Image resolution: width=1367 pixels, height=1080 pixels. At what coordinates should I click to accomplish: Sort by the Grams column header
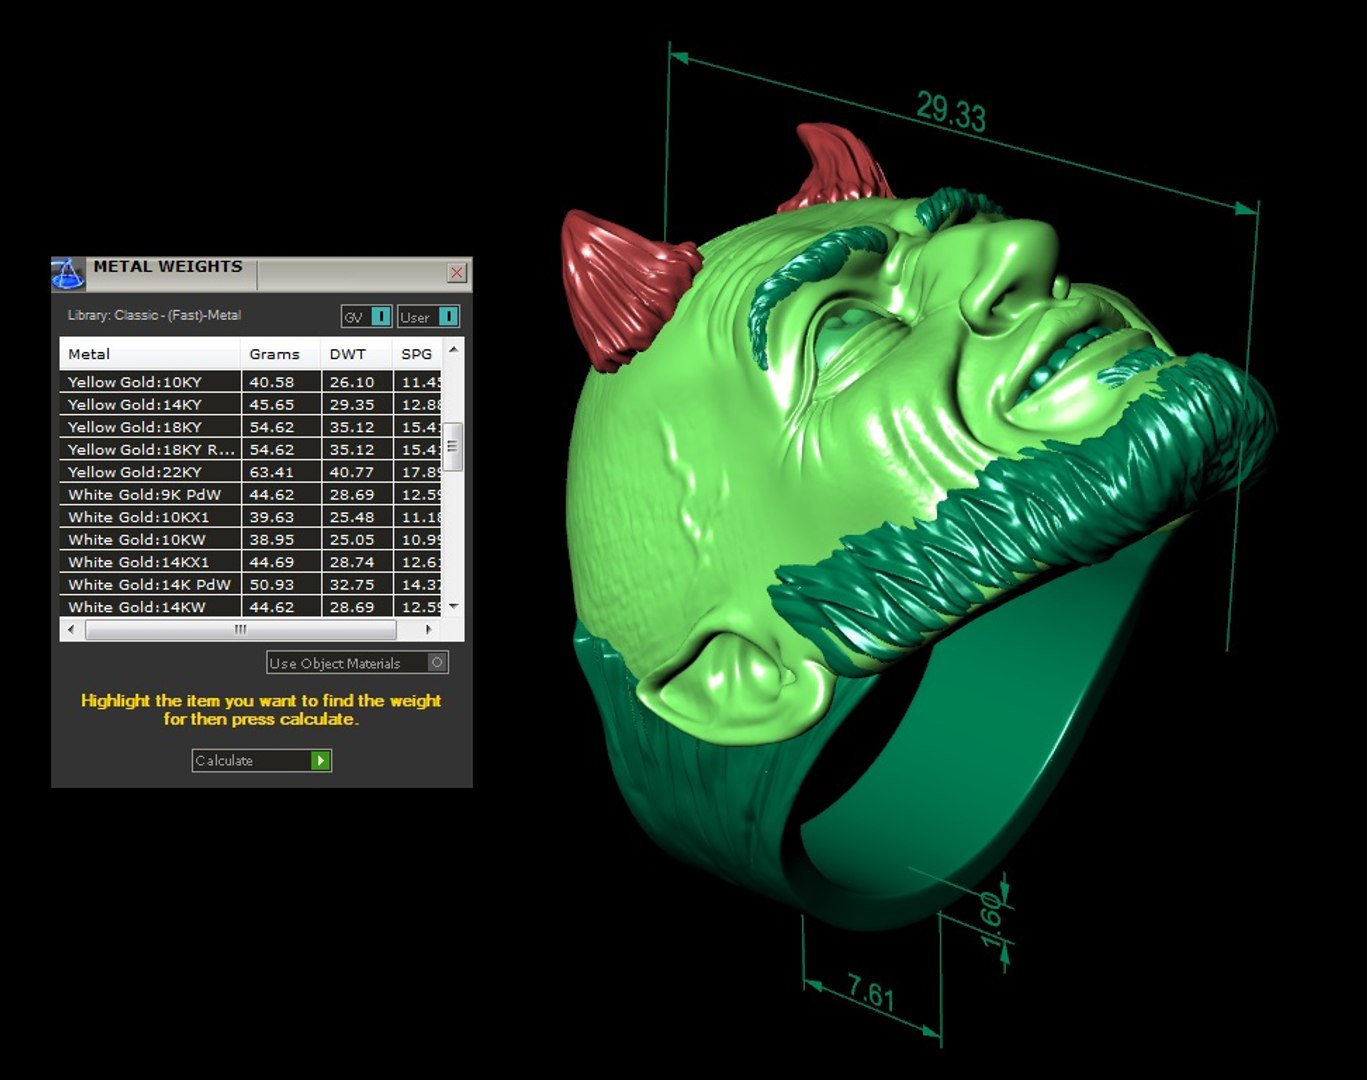click(280, 354)
